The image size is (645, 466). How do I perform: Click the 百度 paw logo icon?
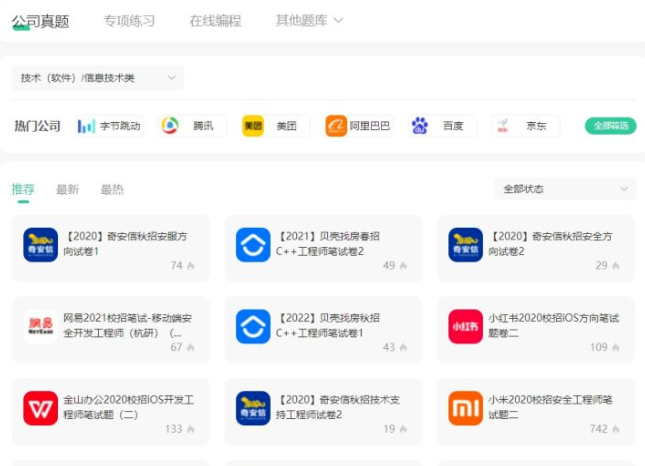[x=420, y=126]
